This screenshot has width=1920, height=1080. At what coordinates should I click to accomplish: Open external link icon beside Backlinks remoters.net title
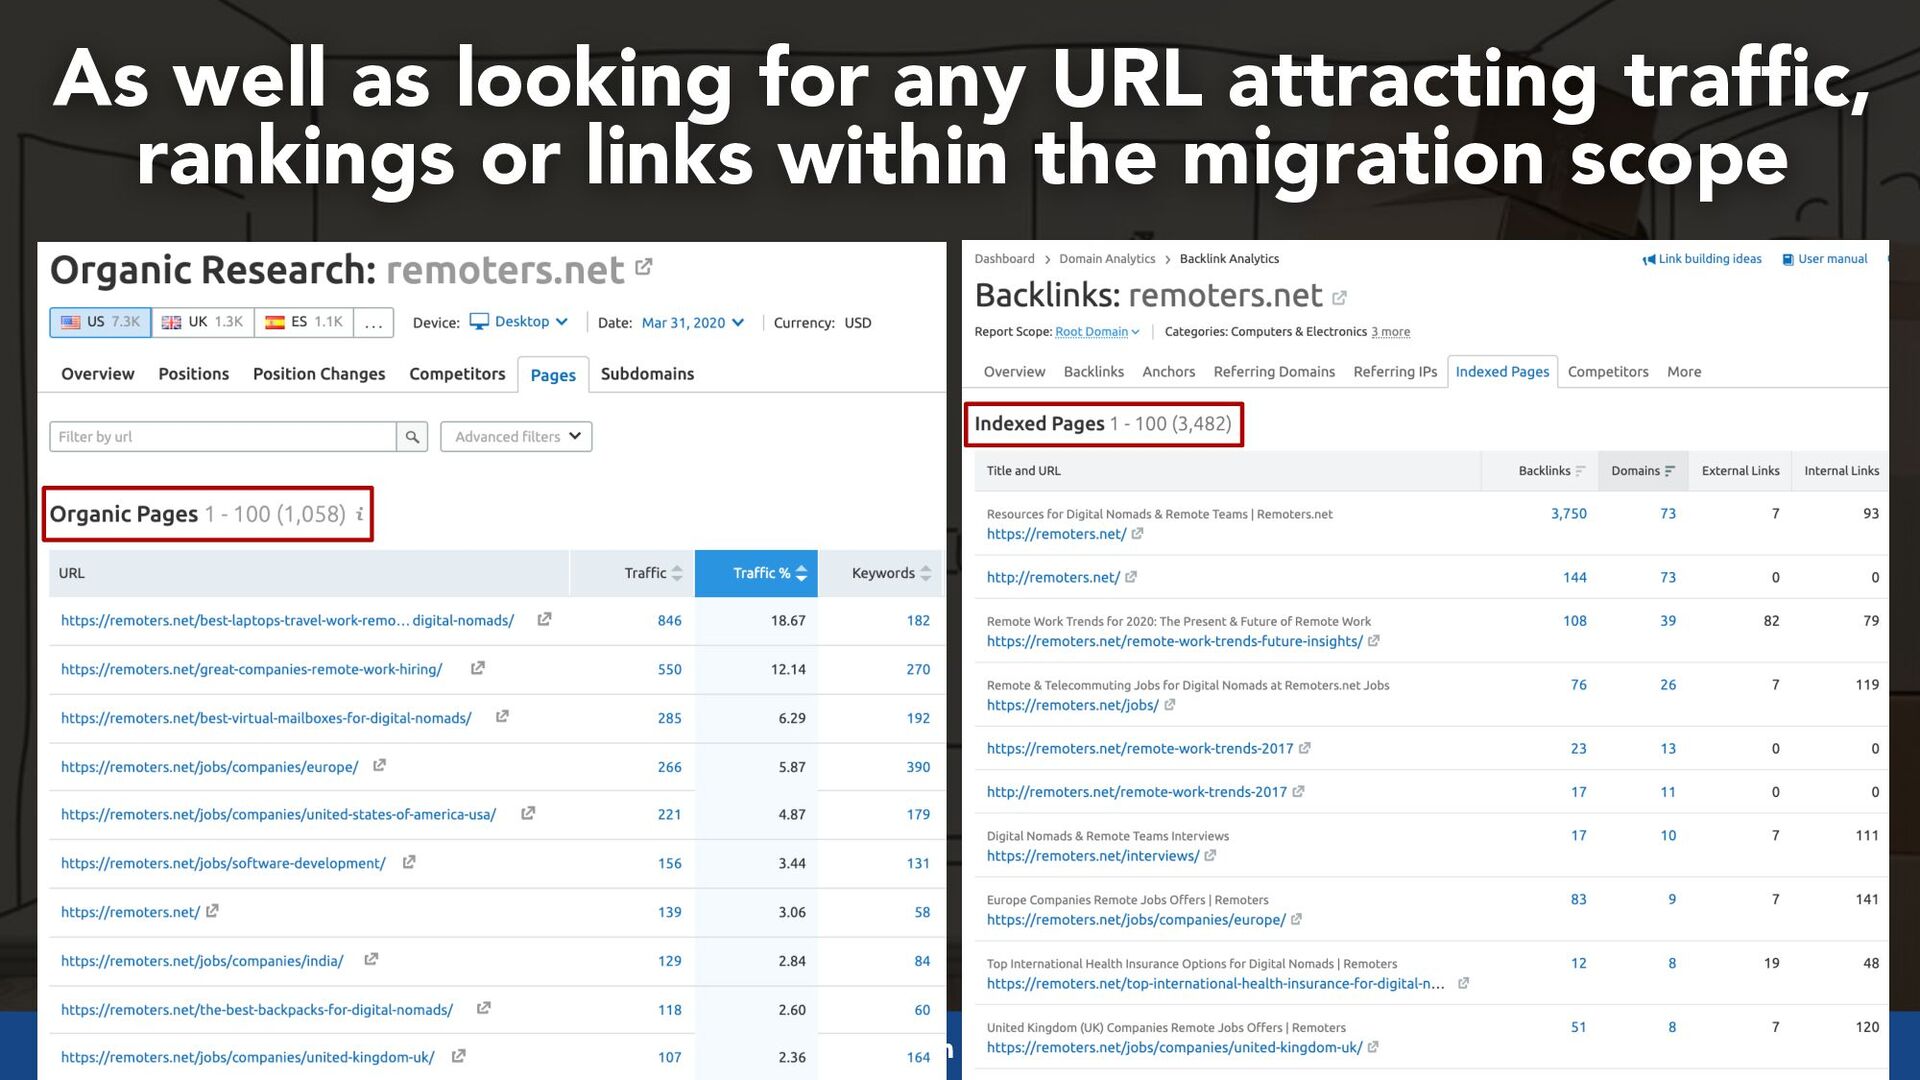coord(1339,298)
